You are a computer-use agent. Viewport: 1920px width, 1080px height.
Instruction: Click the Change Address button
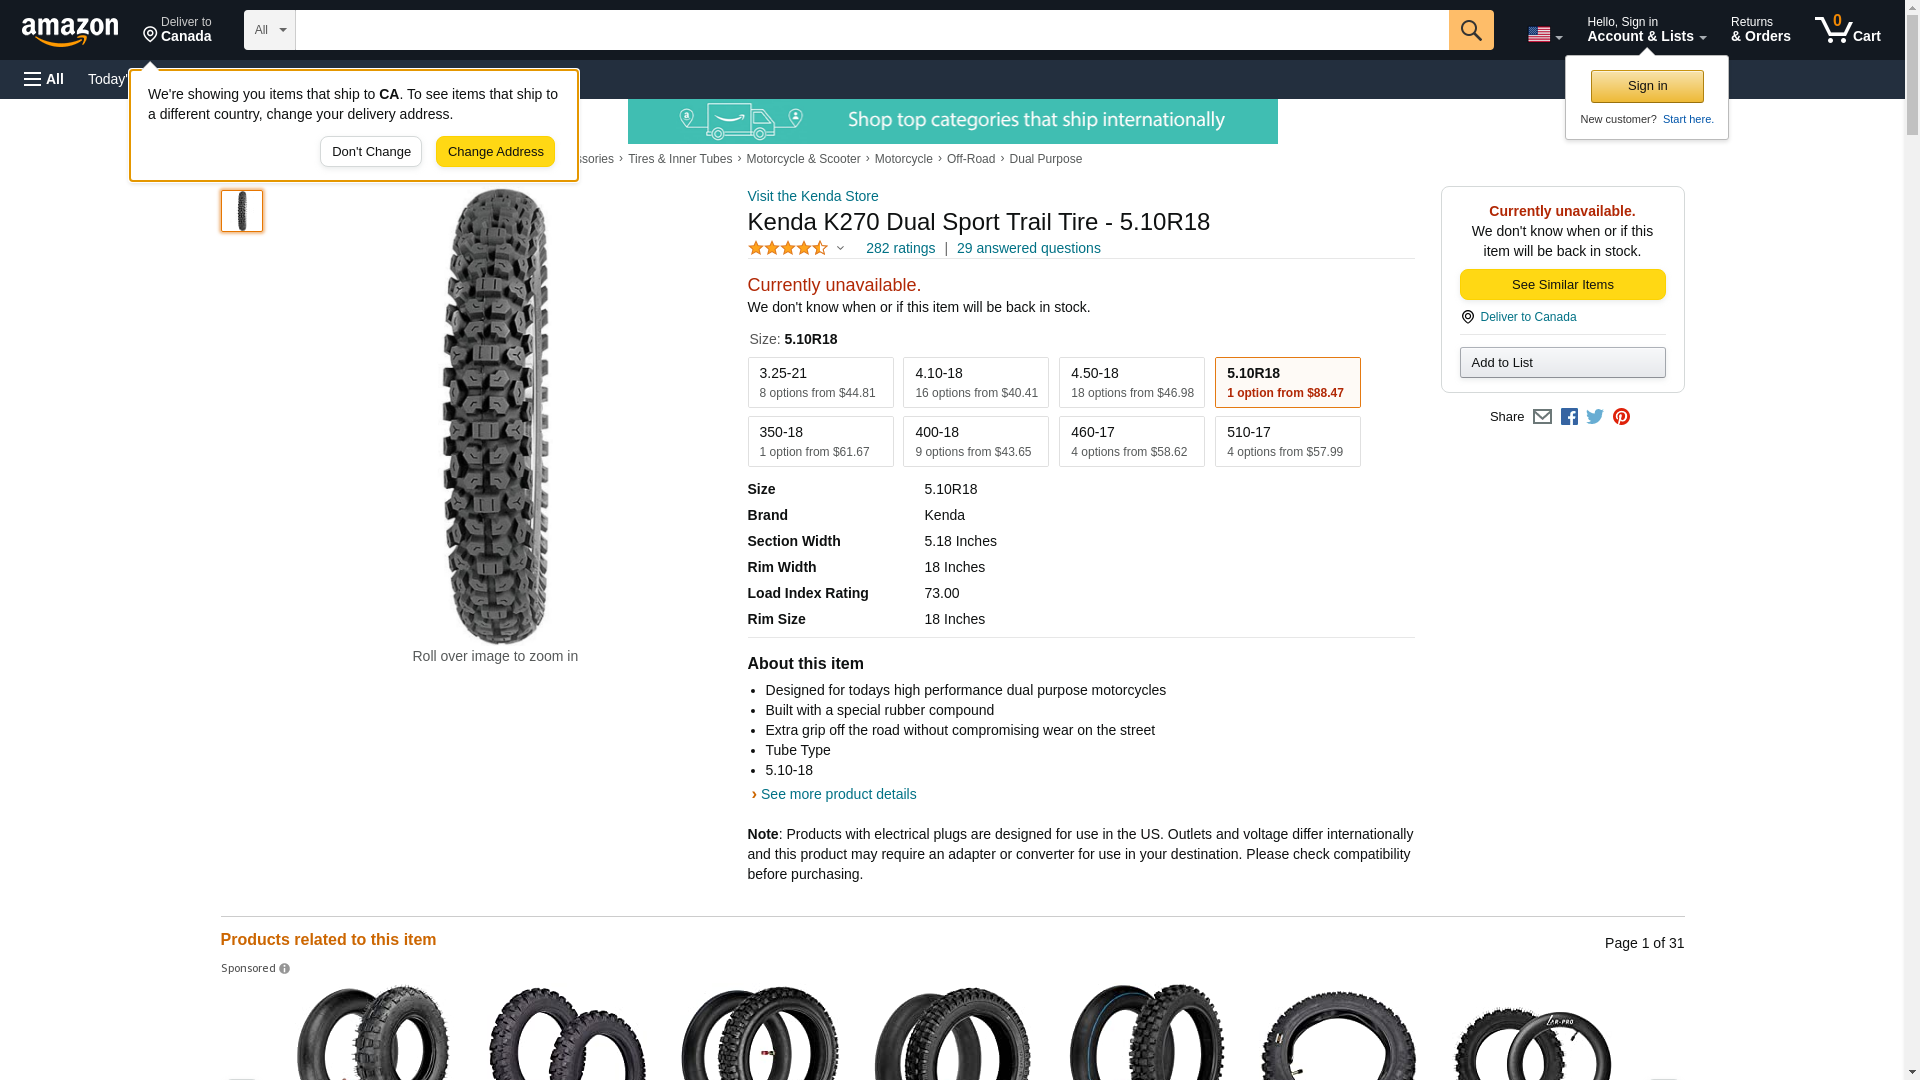(495, 152)
